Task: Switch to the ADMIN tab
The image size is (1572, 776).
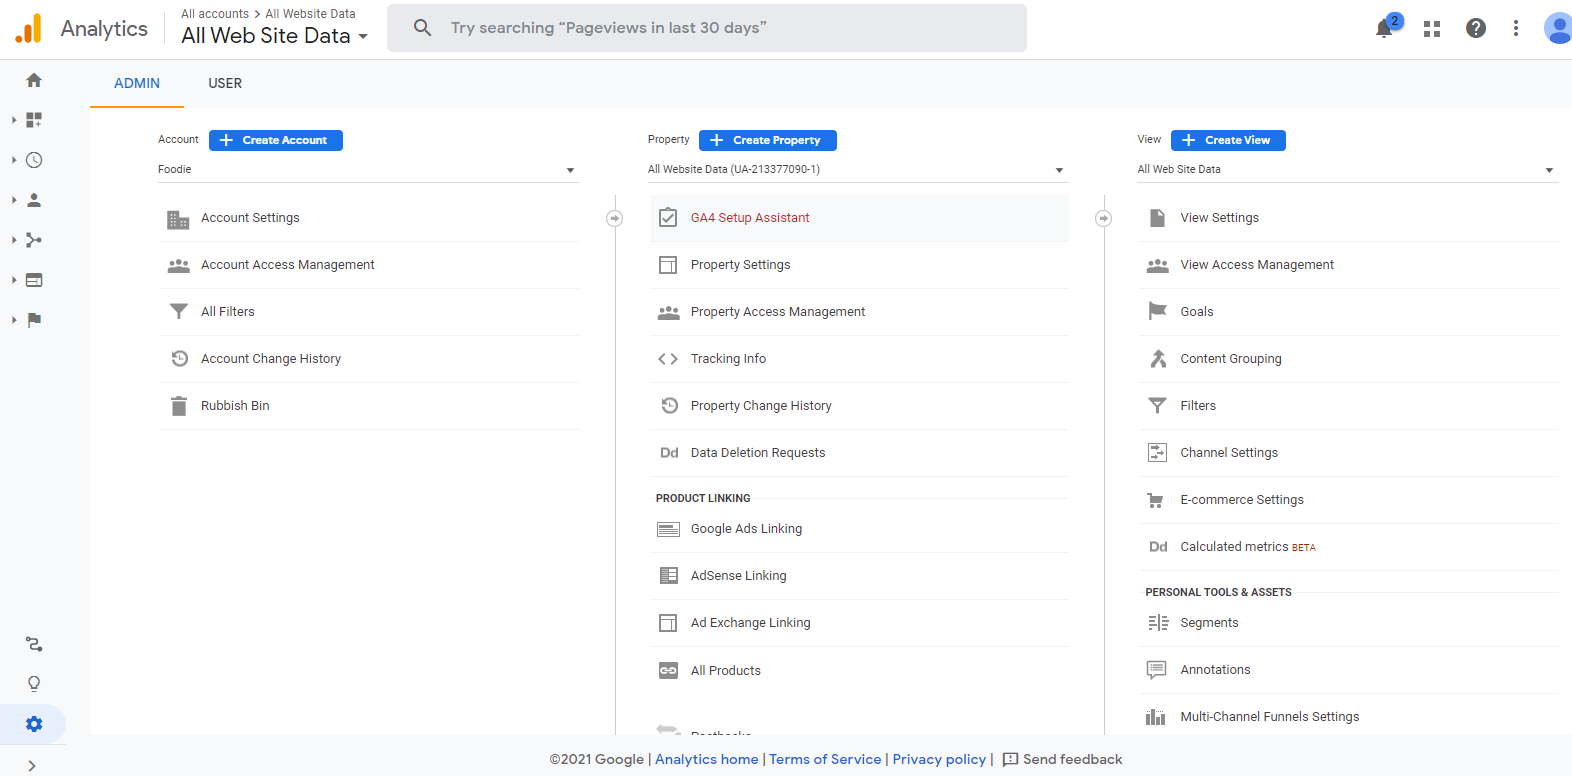Action: (137, 83)
